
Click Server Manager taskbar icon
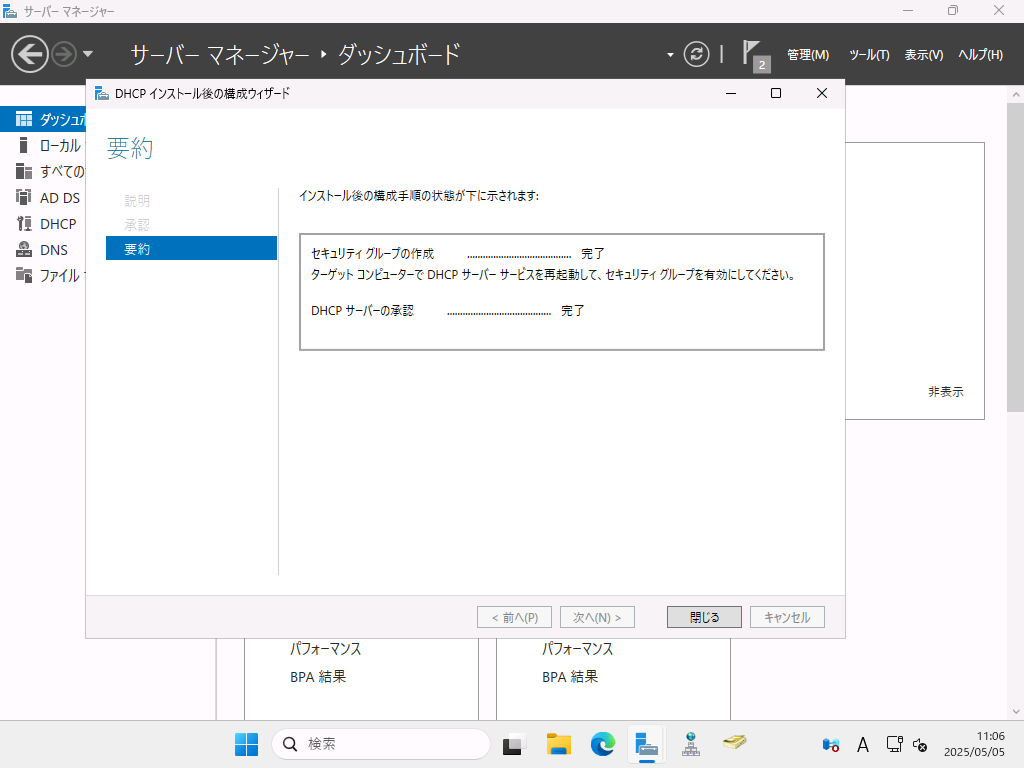click(x=647, y=744)
